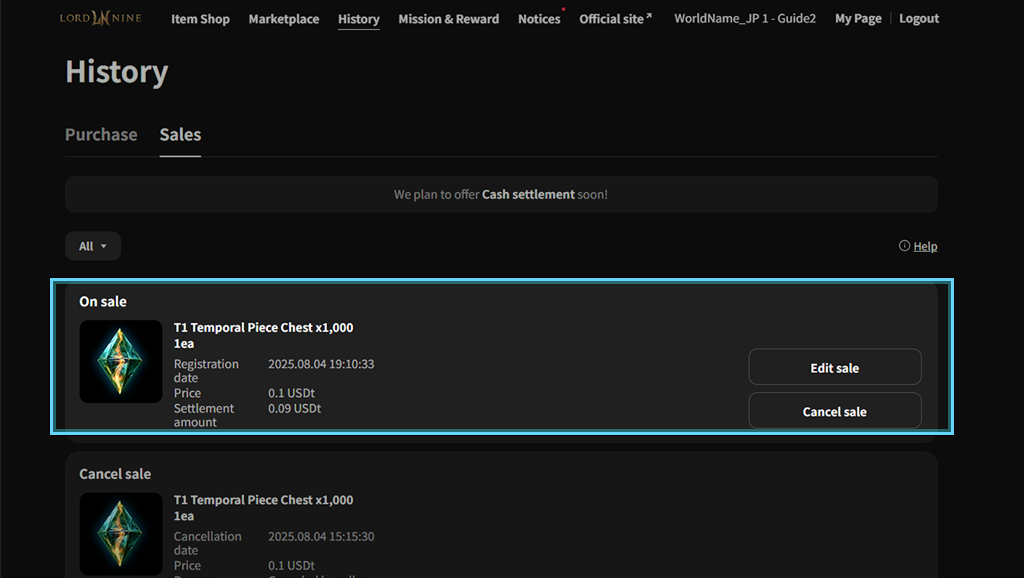The height and width of the screenshot is (578, 1024).
Task: Click the Lord Nine logo
Action: tap(100, 18)
